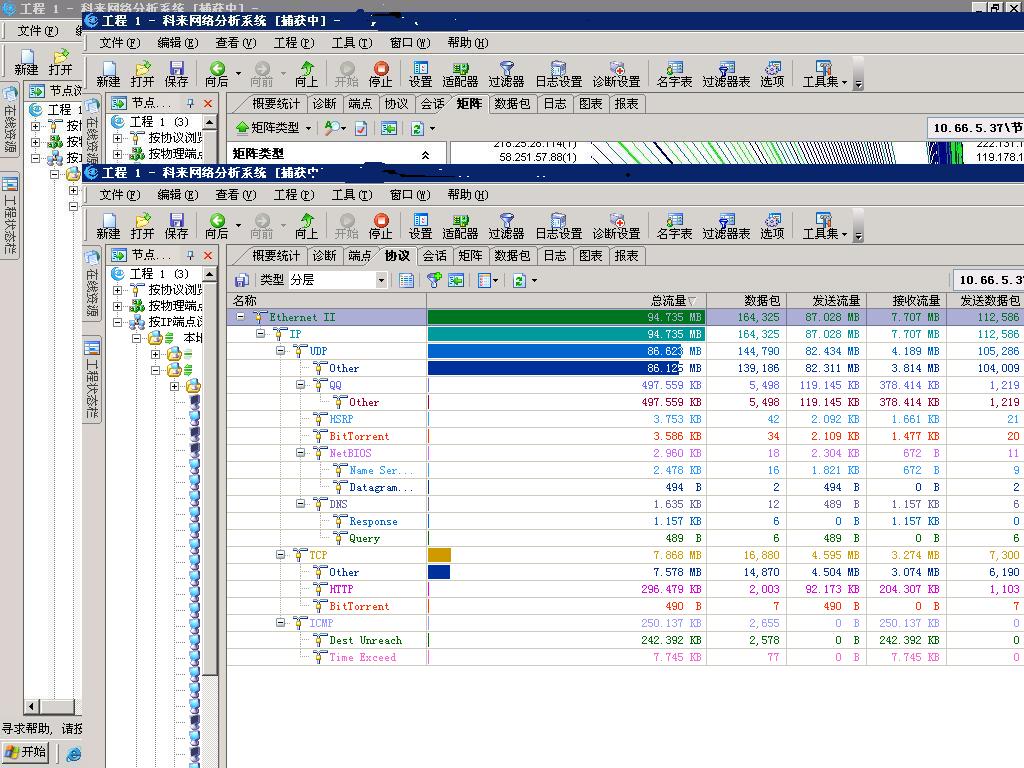The image size is (1024, 768).
Task: Click the 诊断设置 icon in the front window toolbar
Action: tap(616, 225)
